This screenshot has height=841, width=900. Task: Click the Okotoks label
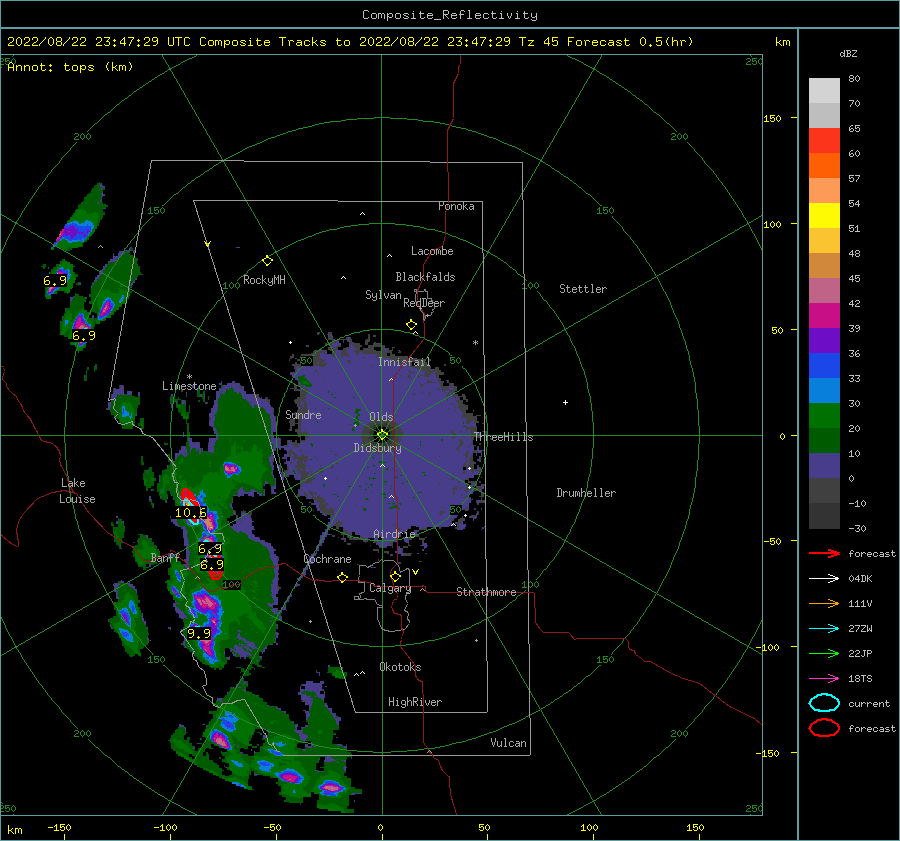(400, 667)
